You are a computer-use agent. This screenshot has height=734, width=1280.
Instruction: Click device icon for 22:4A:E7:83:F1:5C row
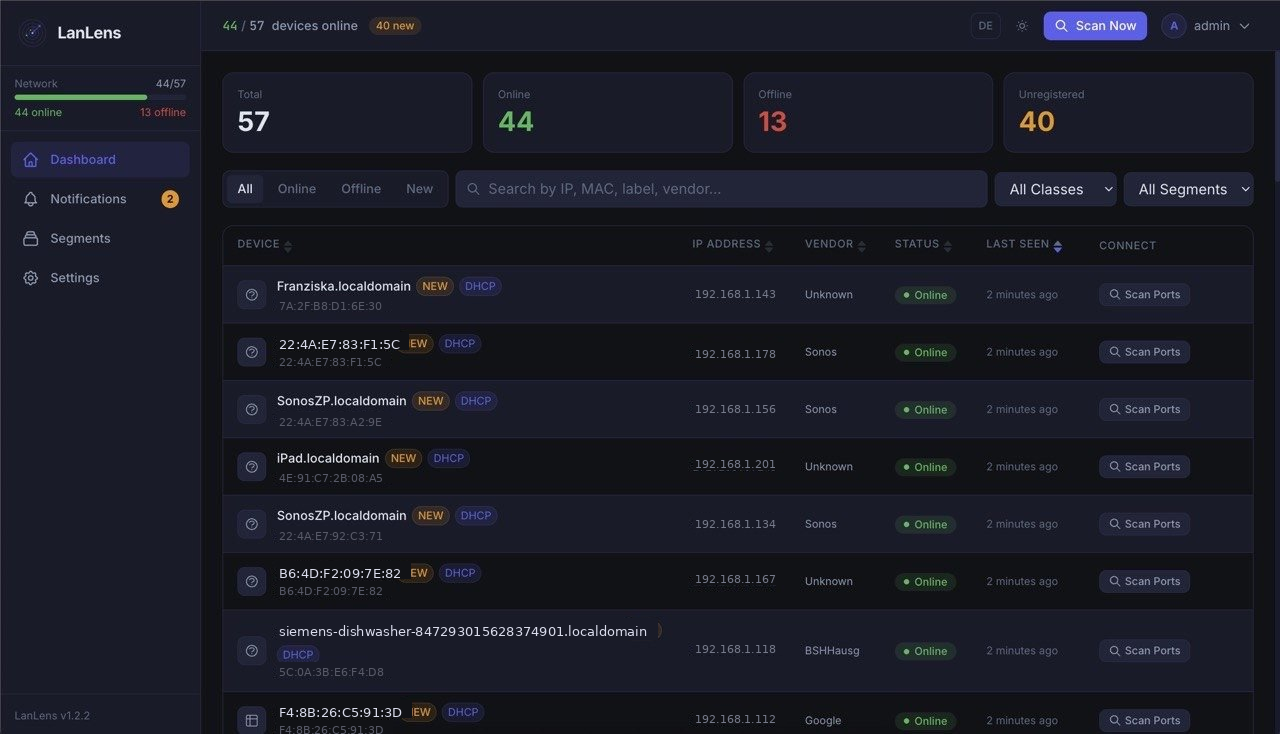[252, 352]
